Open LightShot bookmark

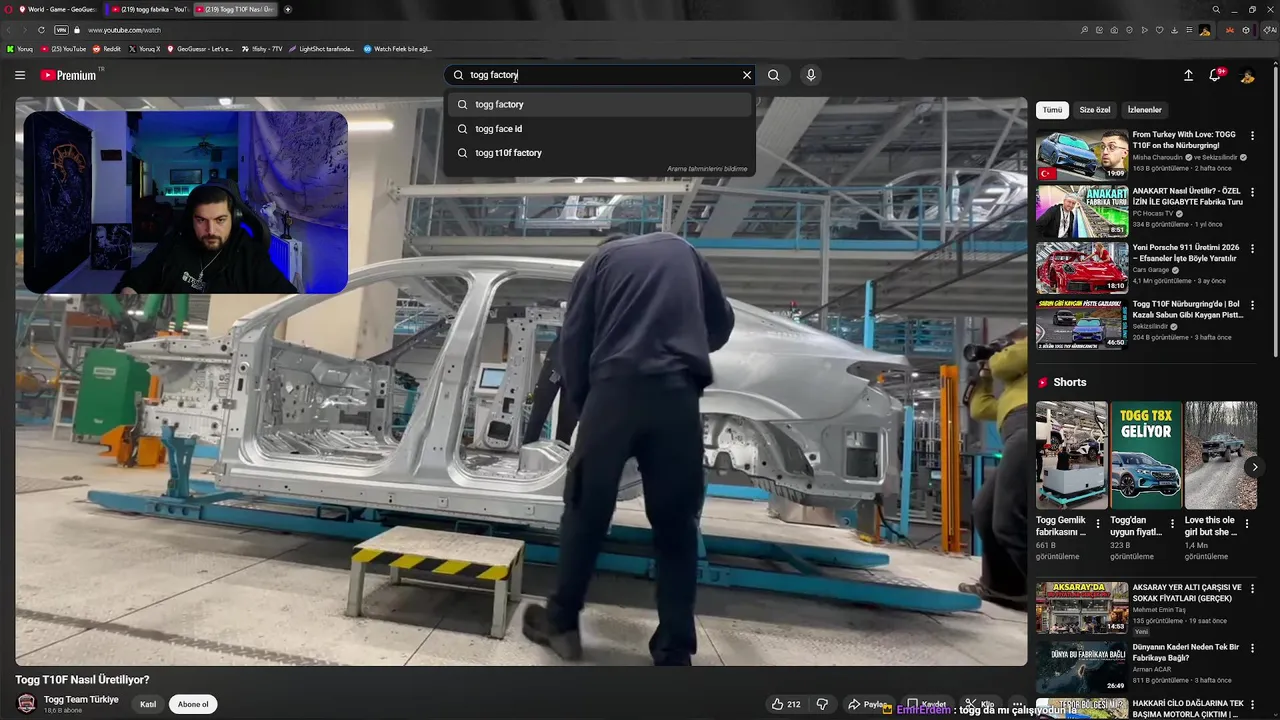pyautogui.click(x=322, y=49)
